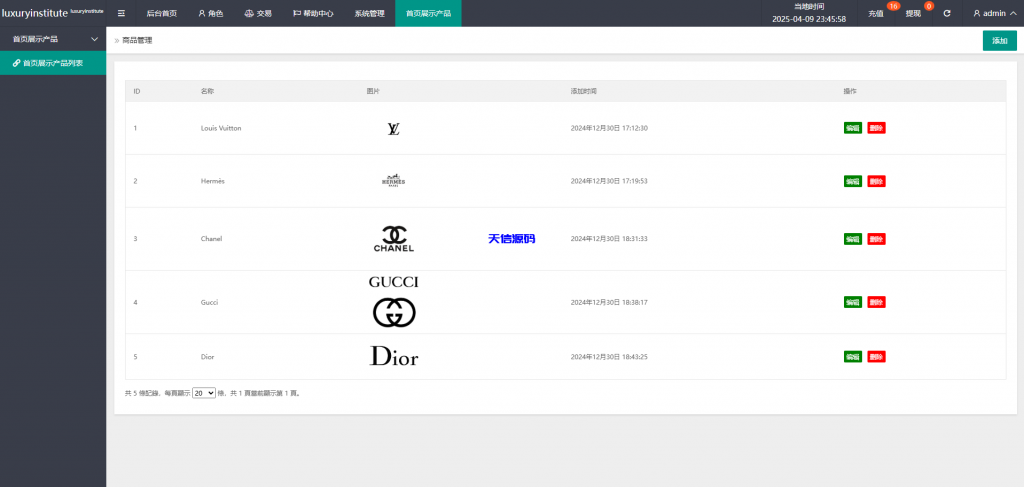Delete the Dior row
Image resolution: width=1024 pixels, height=487 pixels.
point(876,356)
